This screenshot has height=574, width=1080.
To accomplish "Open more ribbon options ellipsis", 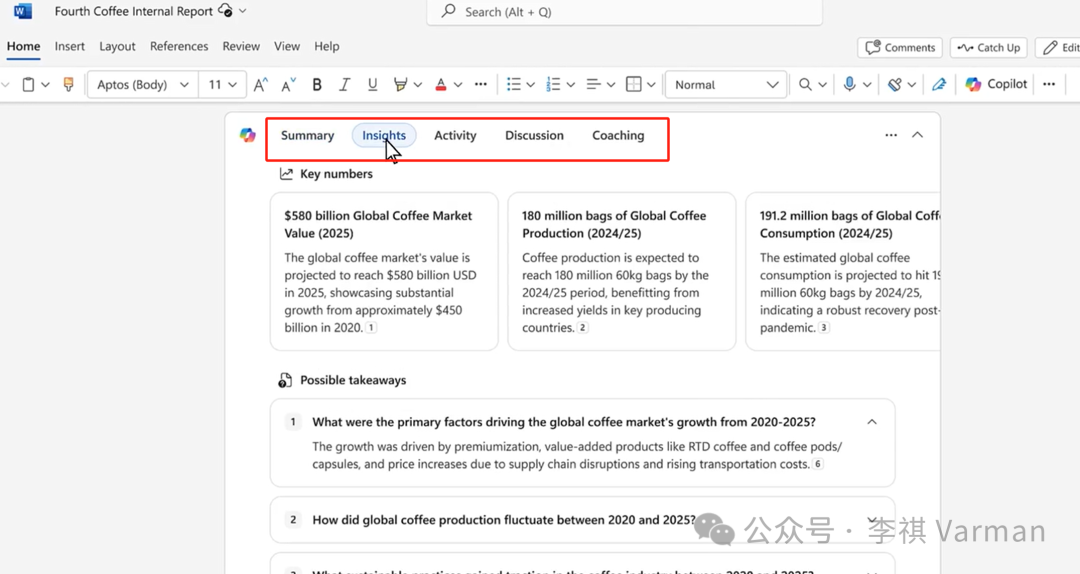I will click(x=1049, y=85).
